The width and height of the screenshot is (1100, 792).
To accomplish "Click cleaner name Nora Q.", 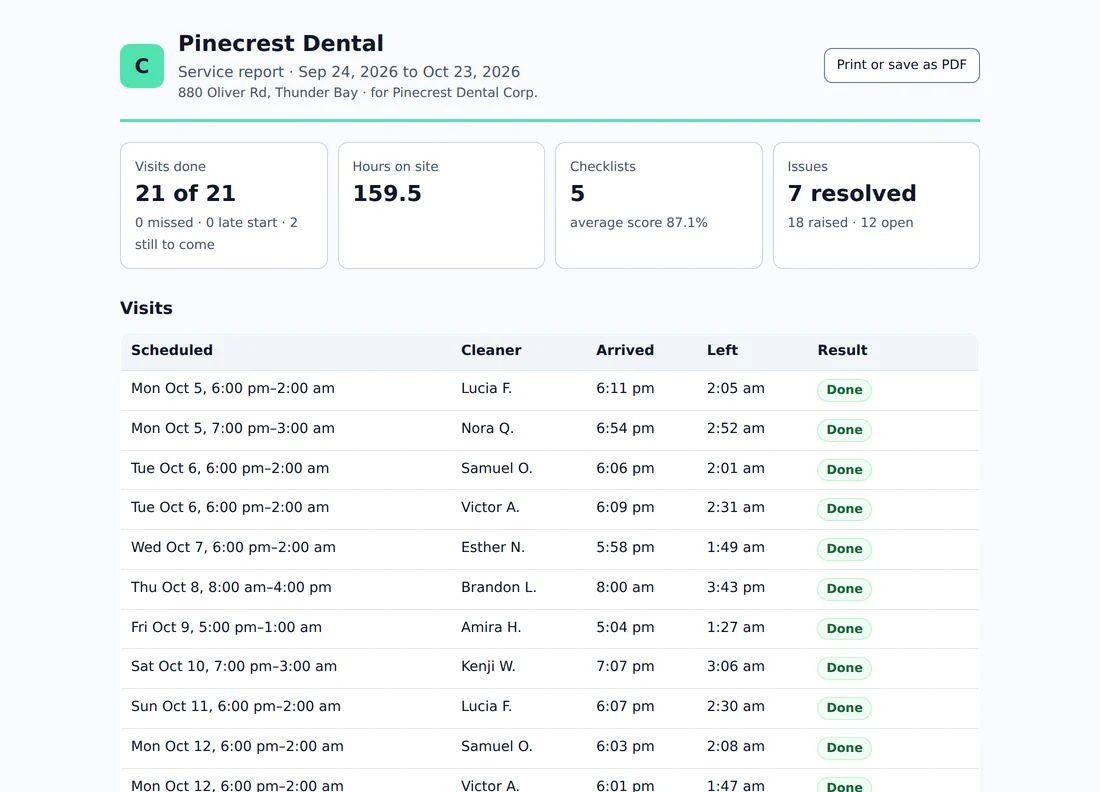I will [488, 429].
